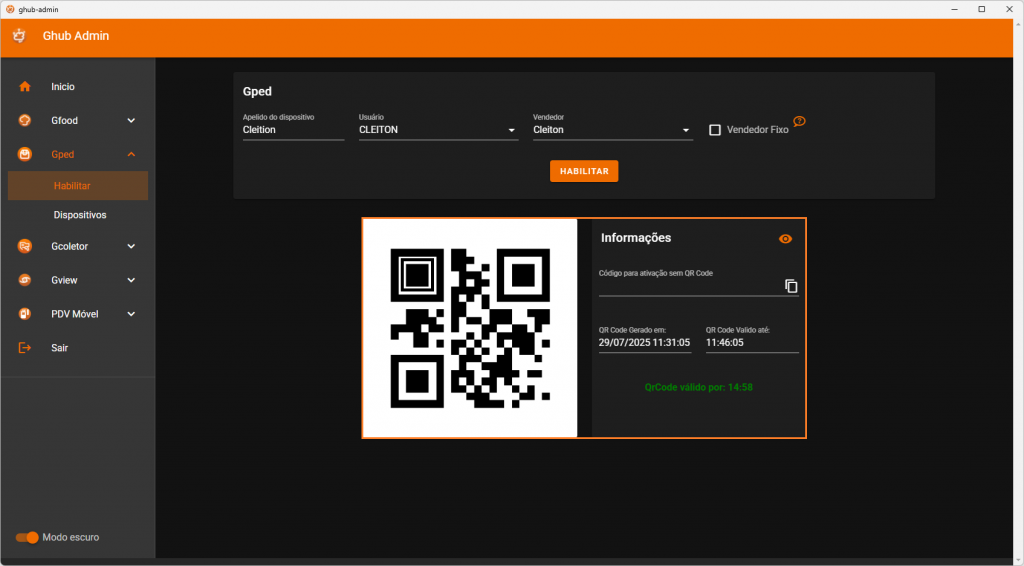The image size is (1024, 566).
Task: Click the QR Code Gerado em field
Action: 645,343
